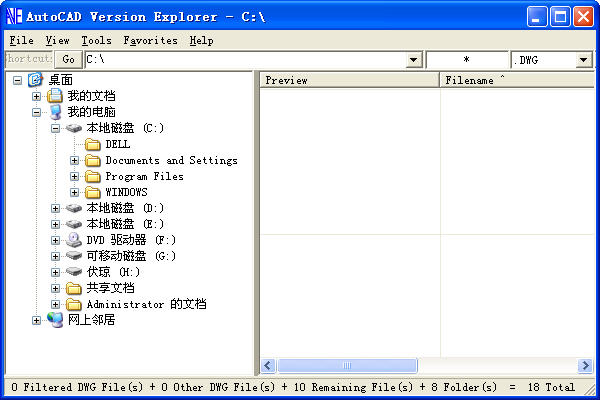Open the path C:\ dropdown arrow
The image size is (600, 400).
(x=413, y=60)
